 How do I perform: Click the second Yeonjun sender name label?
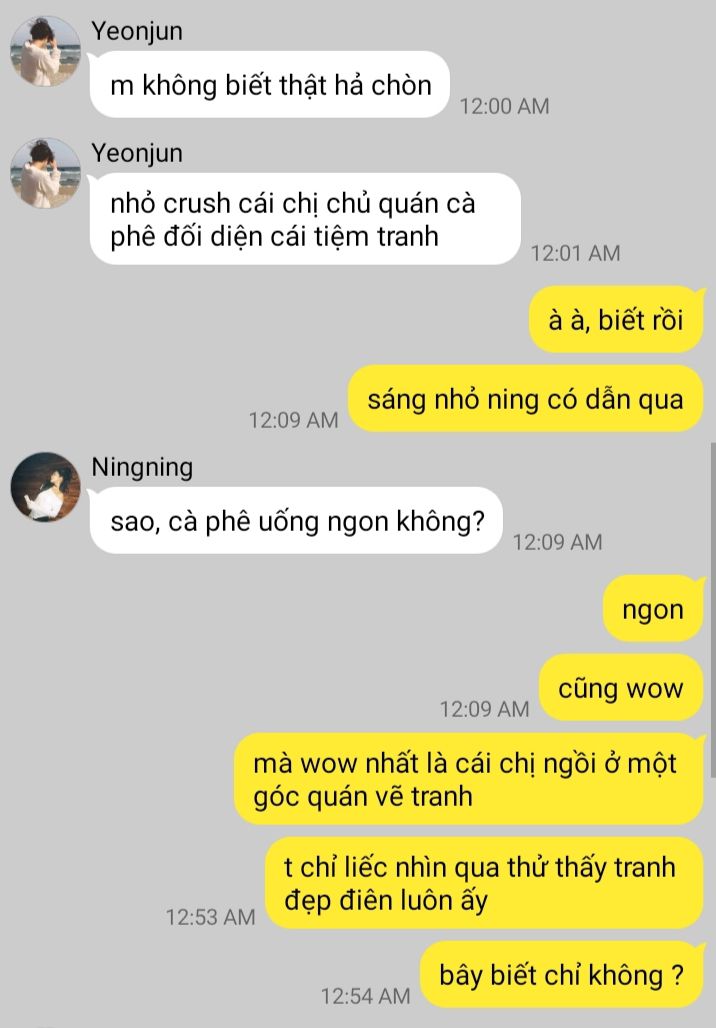pyautogui.click(x=137, y=153)
